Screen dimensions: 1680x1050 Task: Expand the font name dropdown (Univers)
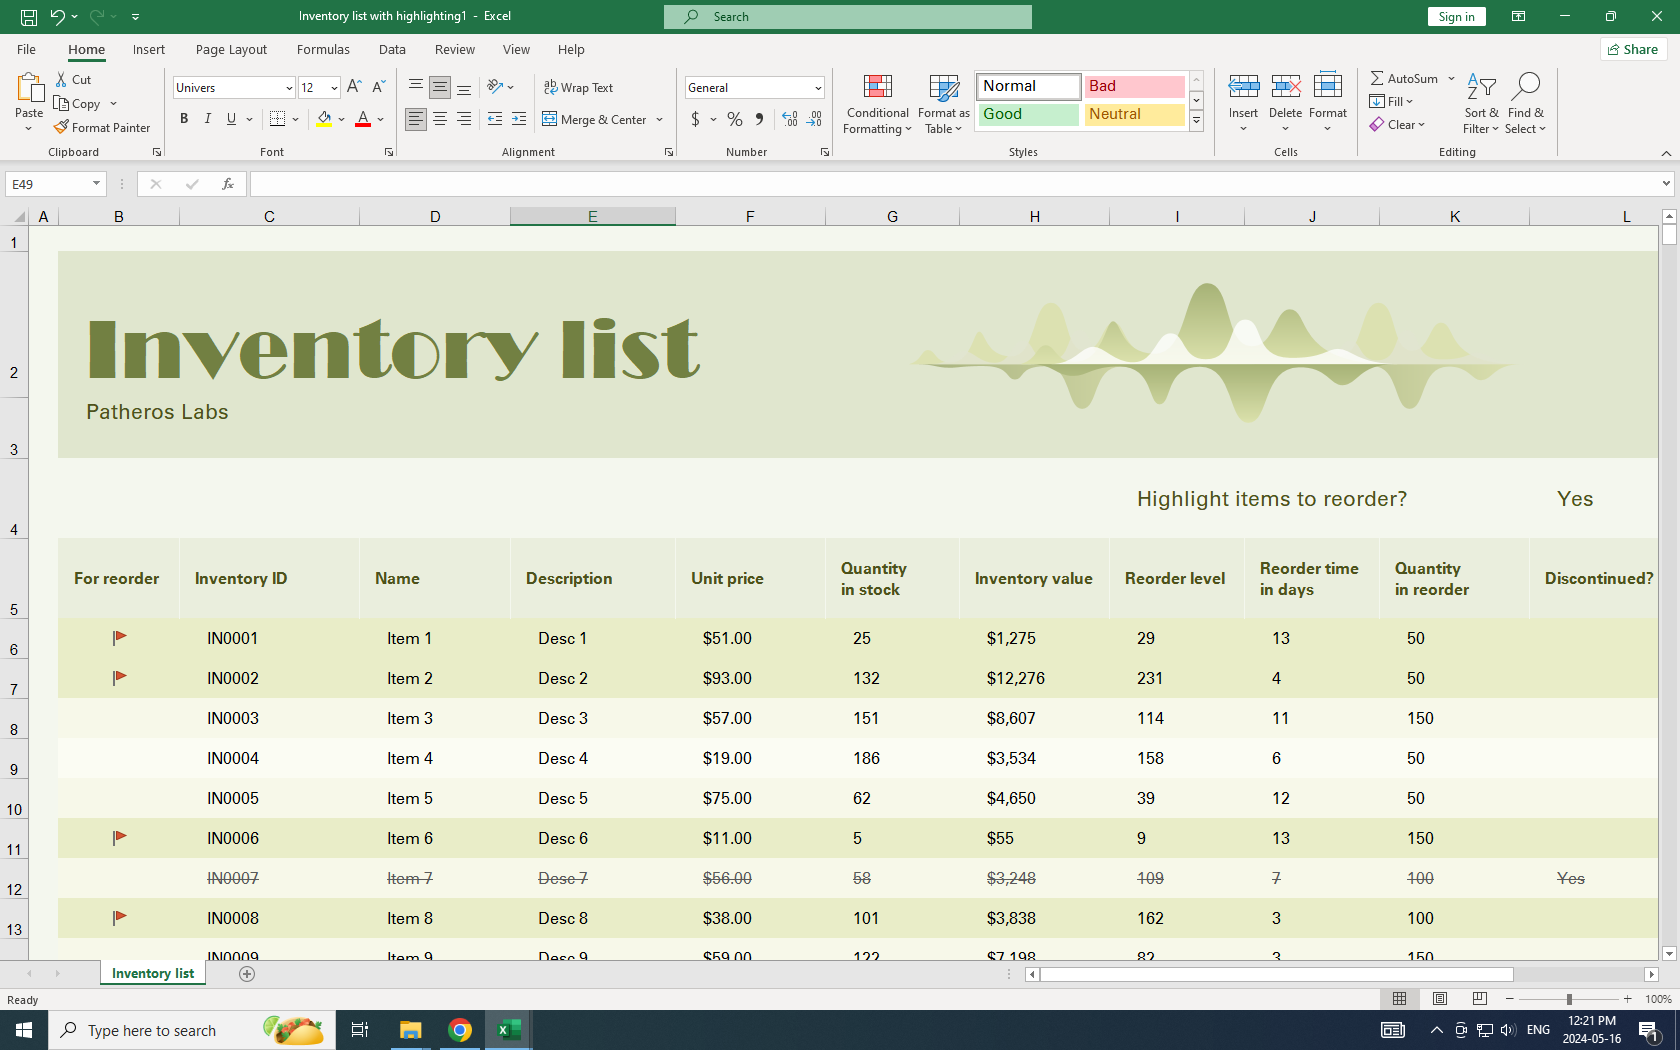[x=289, y=88]
